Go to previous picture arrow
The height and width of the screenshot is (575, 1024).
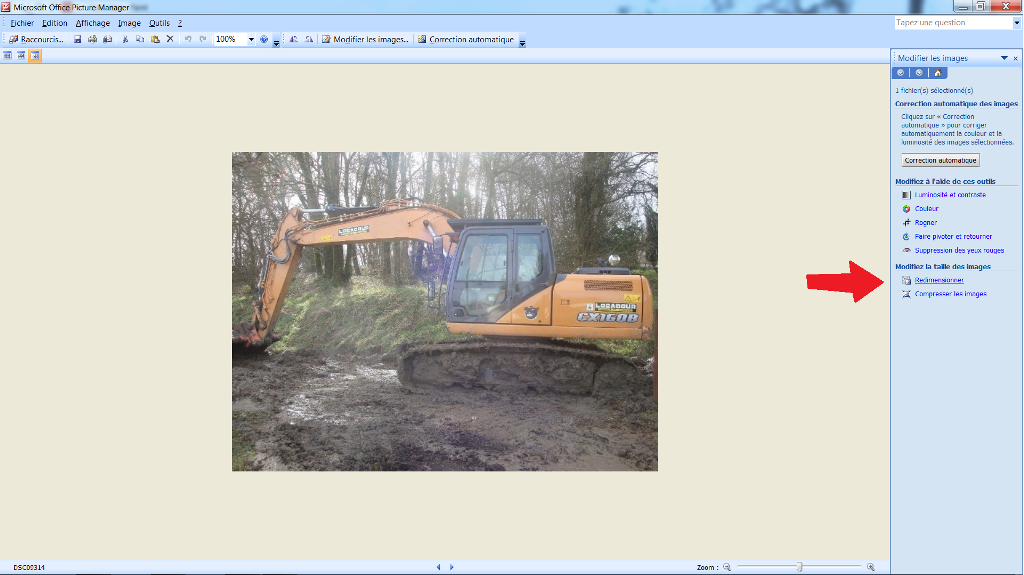(438, 567)
